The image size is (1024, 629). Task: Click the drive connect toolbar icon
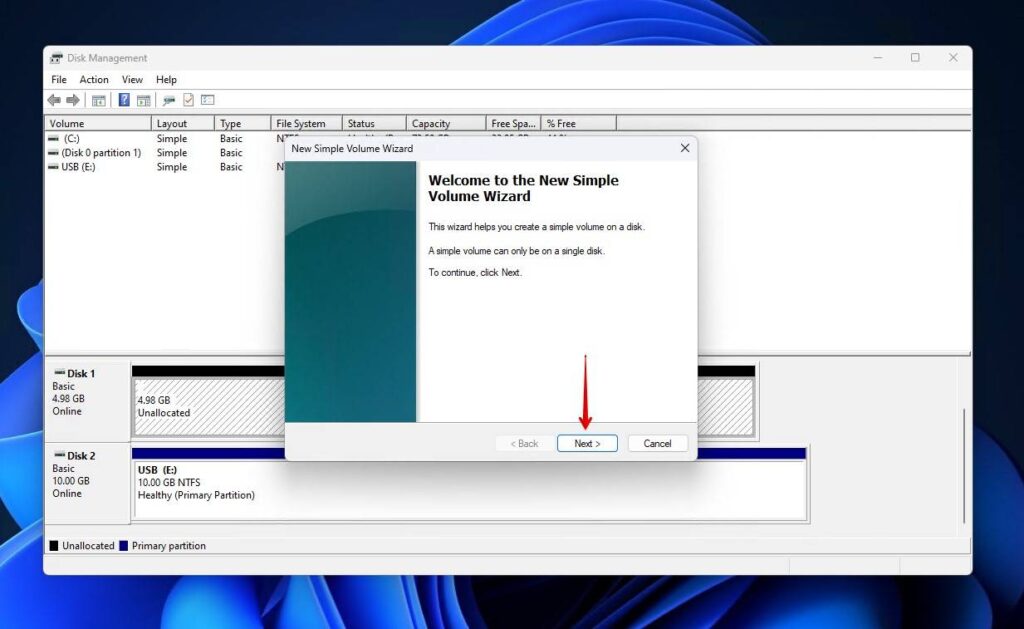pos(169,100)
